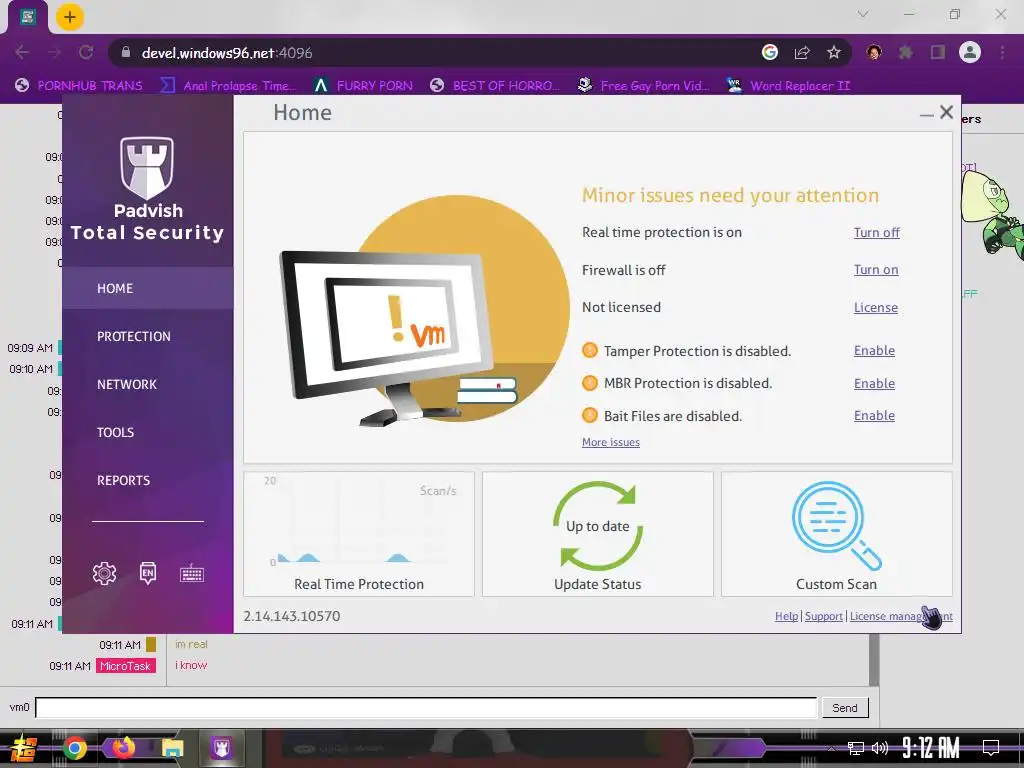
Task: Open Update Status tile
Action: (x=598, y=534)
